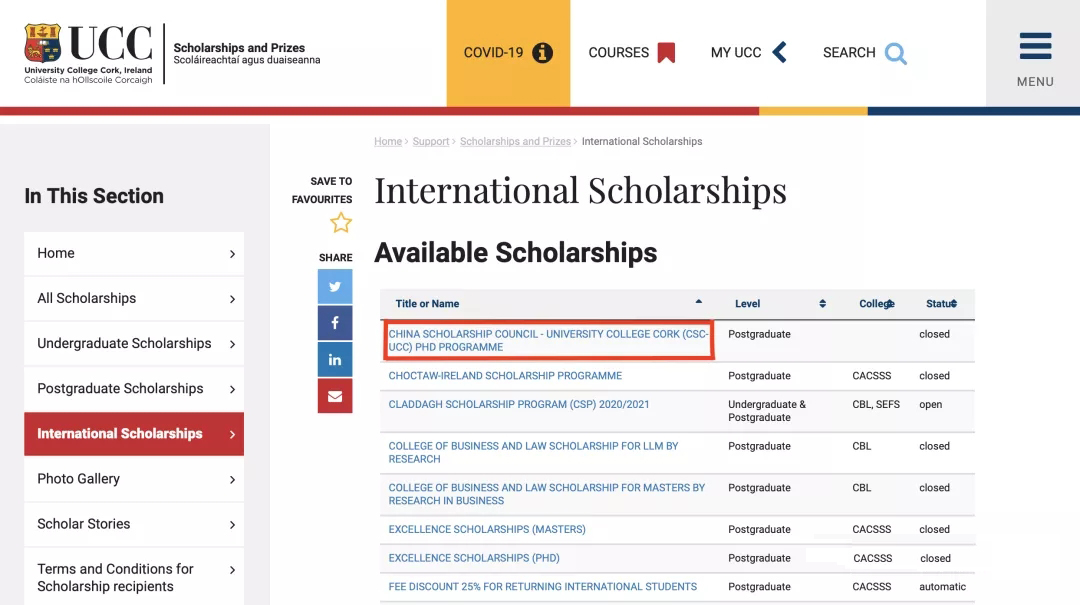Open Excellence Scholarships (PhD) link
The width and height of the screenshot is (1080, 605).
pos(474,558)
